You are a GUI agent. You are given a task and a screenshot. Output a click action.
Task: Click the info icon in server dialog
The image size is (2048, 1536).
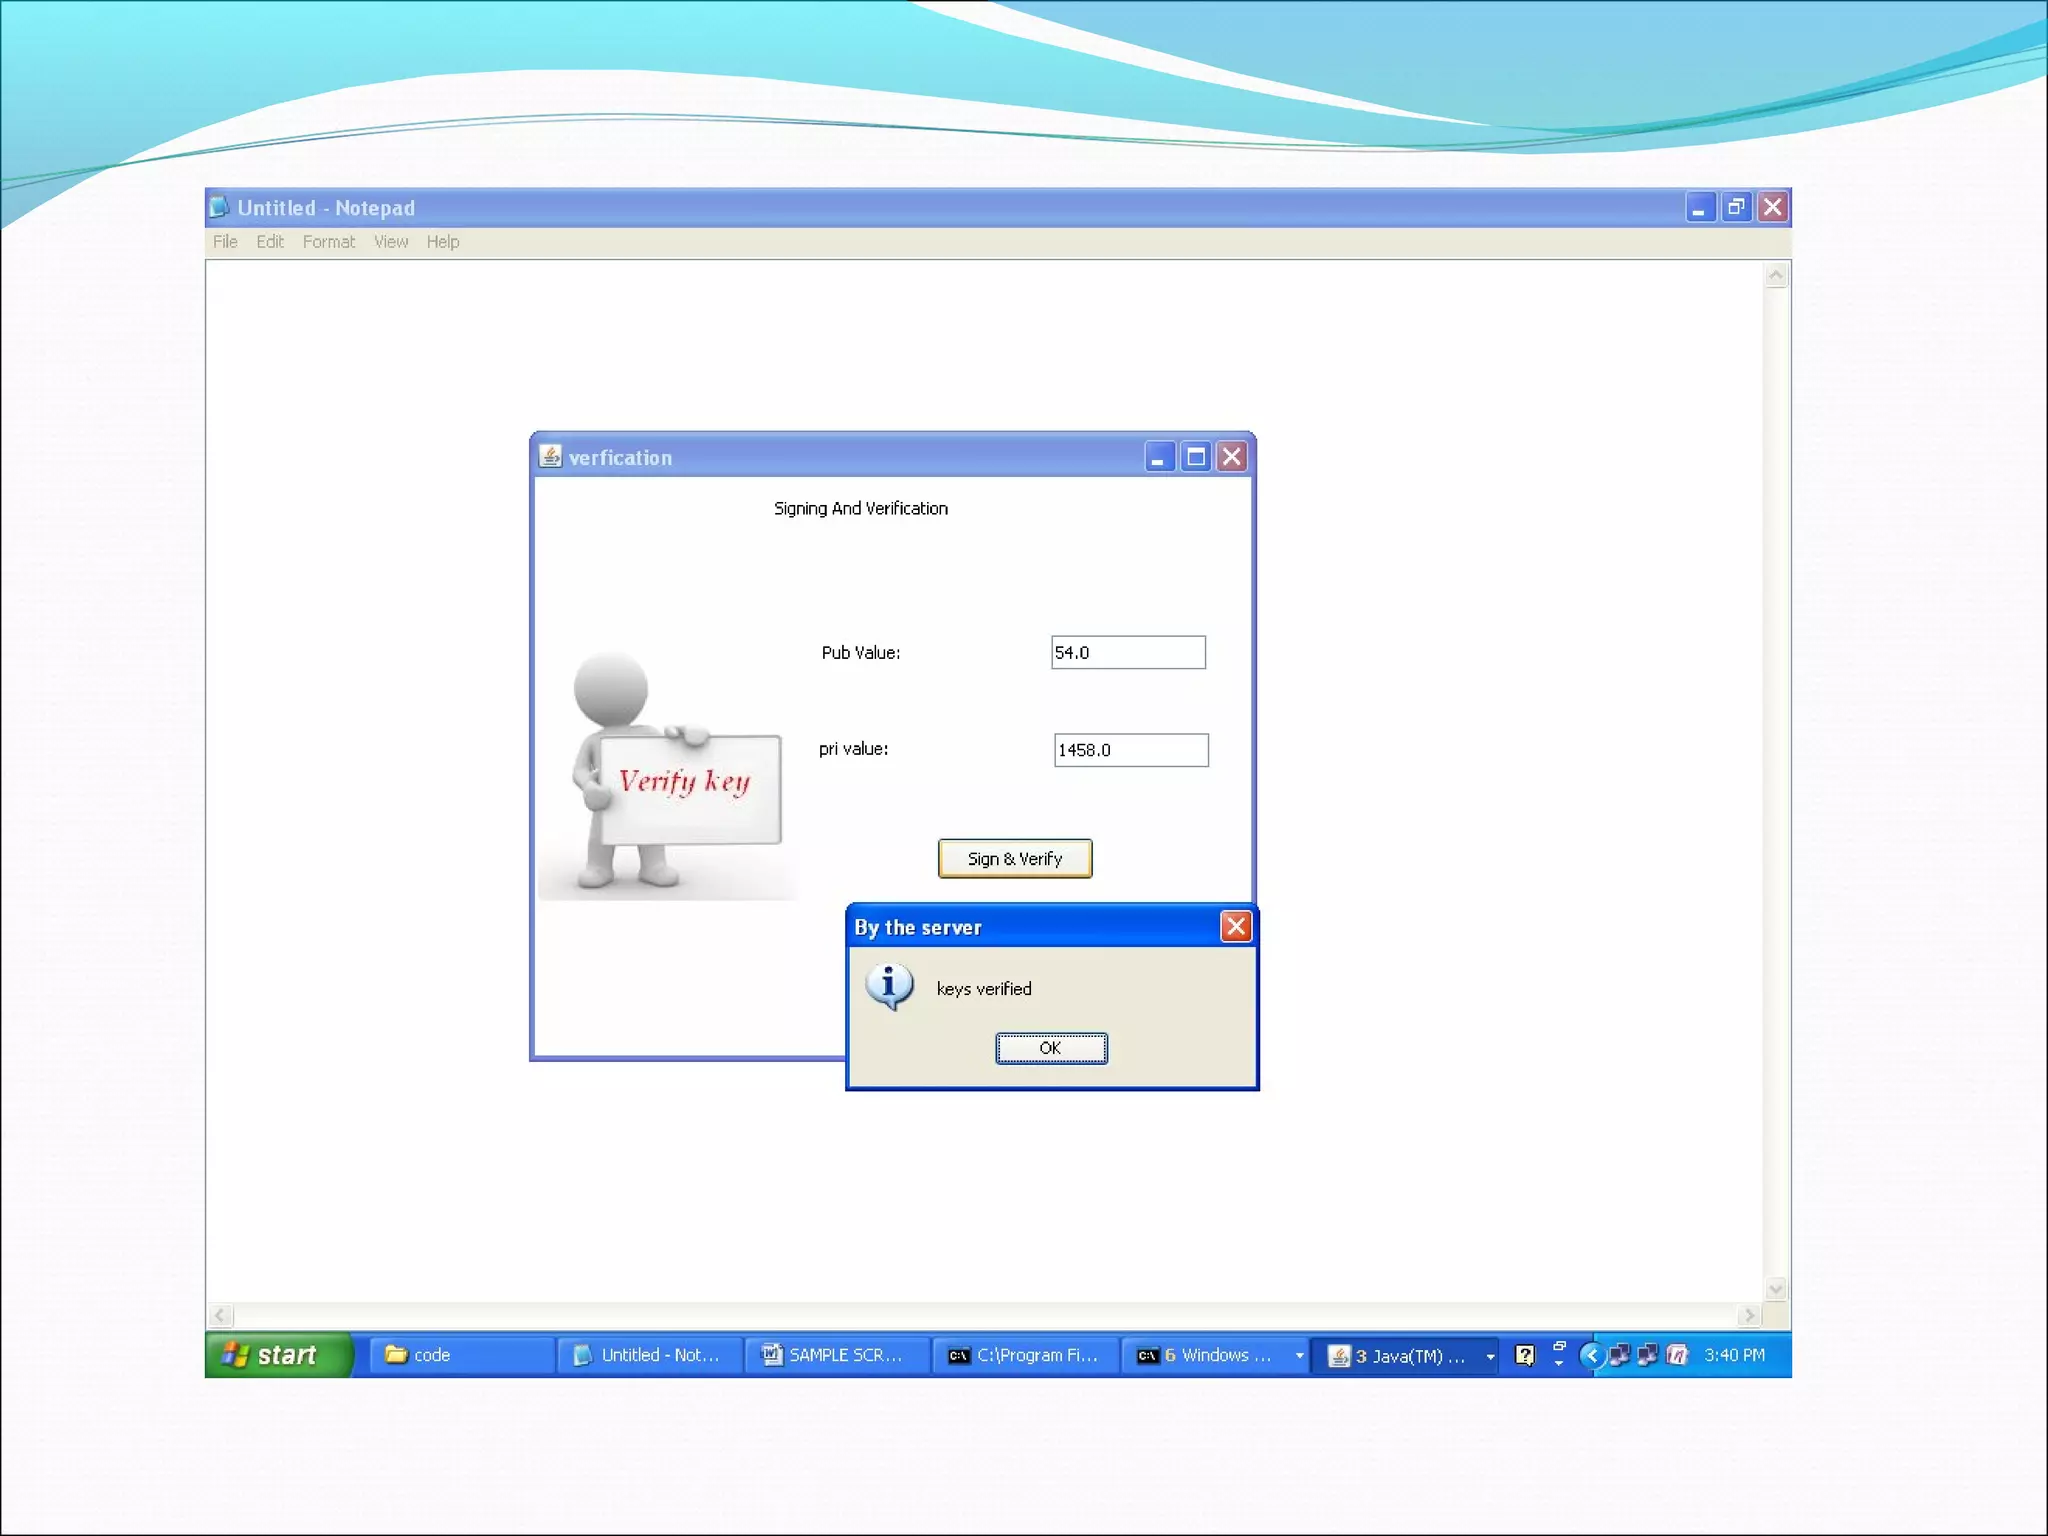click(x=889, y=987)
